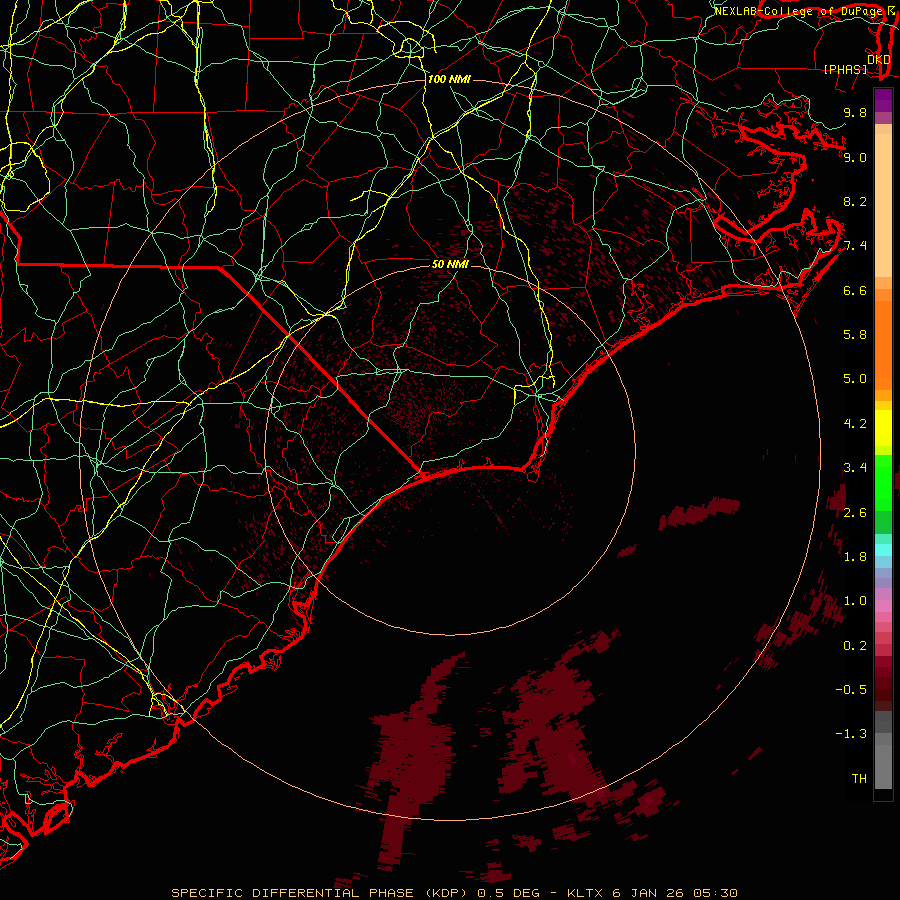Pick the yellow segment of the color bar
Viewport: 900px width, 900px height.
pyautogui.click(x=883, y=428)
